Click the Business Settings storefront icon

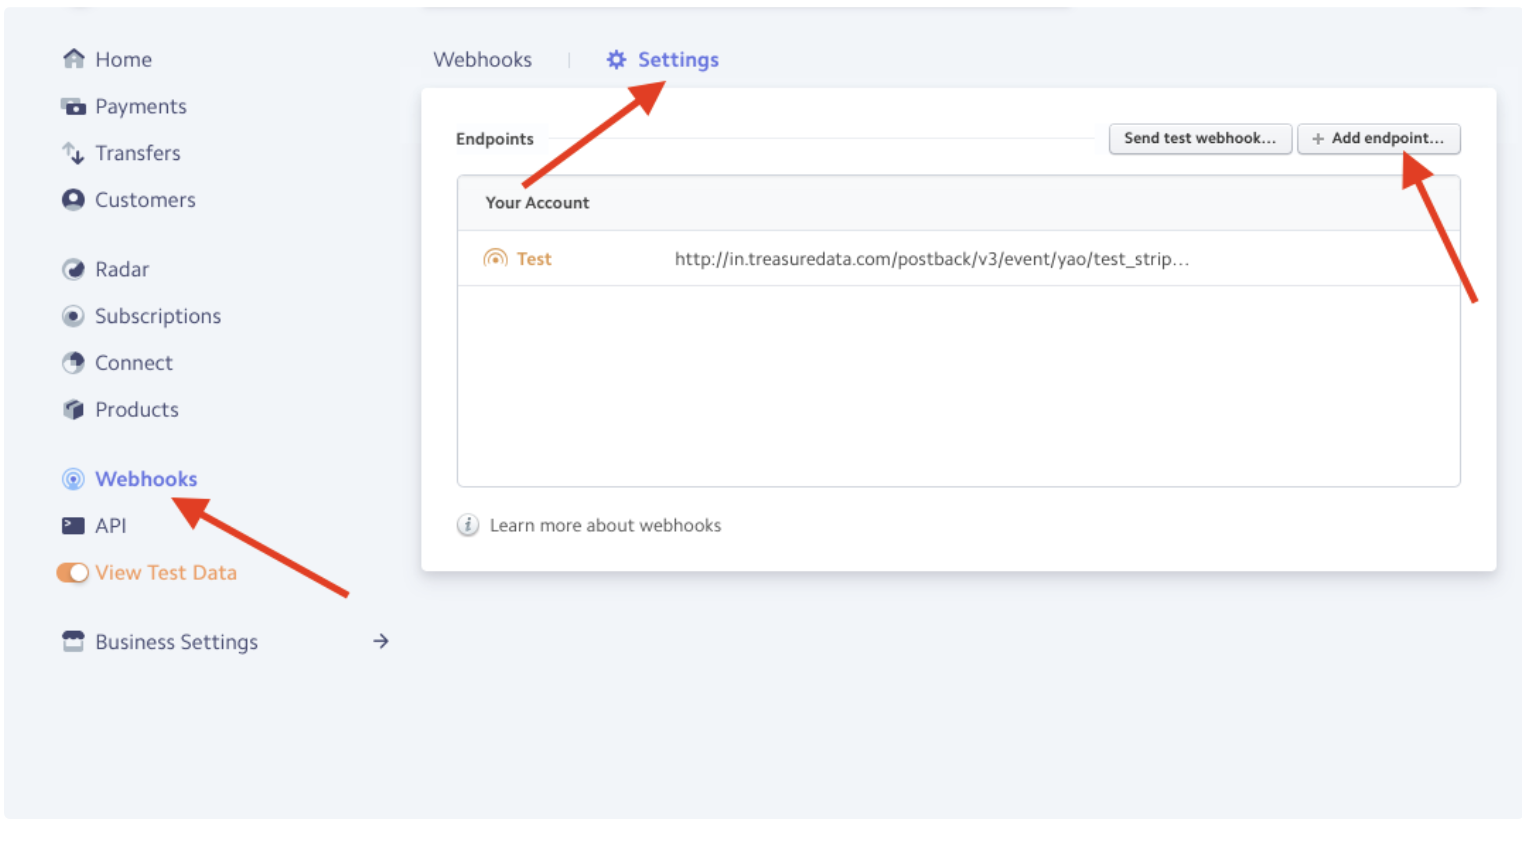(73, 642)
